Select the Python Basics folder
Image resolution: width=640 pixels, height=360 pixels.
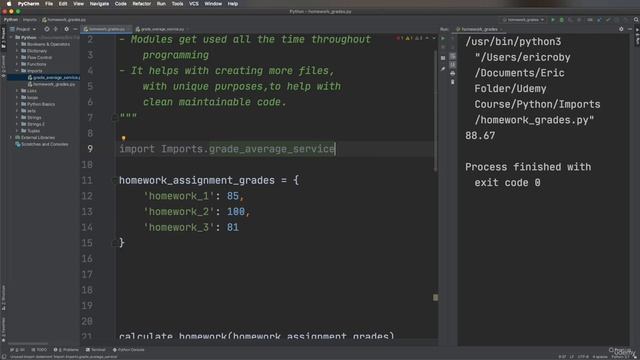38,104
